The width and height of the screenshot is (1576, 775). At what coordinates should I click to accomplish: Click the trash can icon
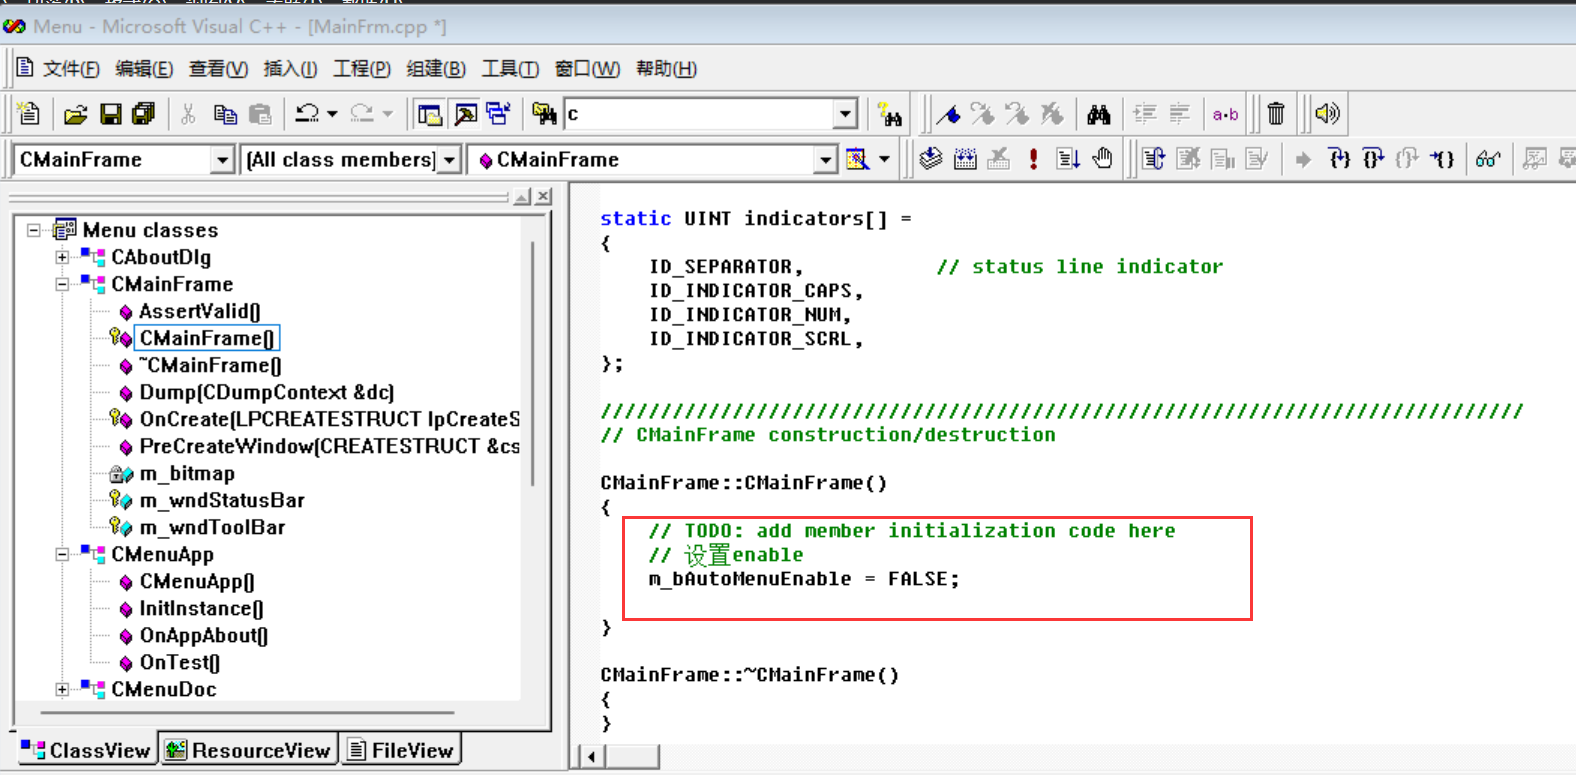click(1276, 114)
